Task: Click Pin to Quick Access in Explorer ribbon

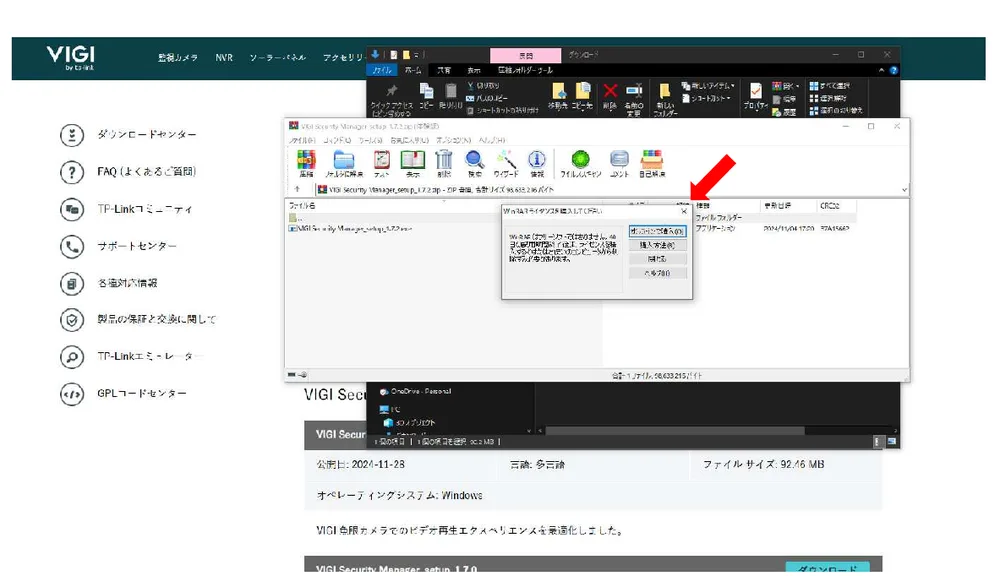Action: click(392, 100)
